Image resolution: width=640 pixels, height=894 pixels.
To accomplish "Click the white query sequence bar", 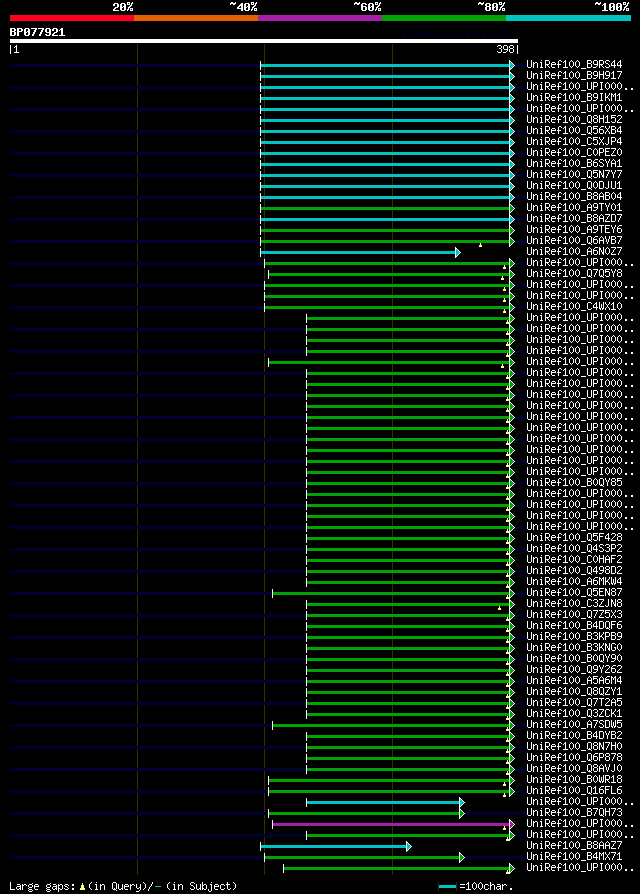I will click(x=264, y=41).
